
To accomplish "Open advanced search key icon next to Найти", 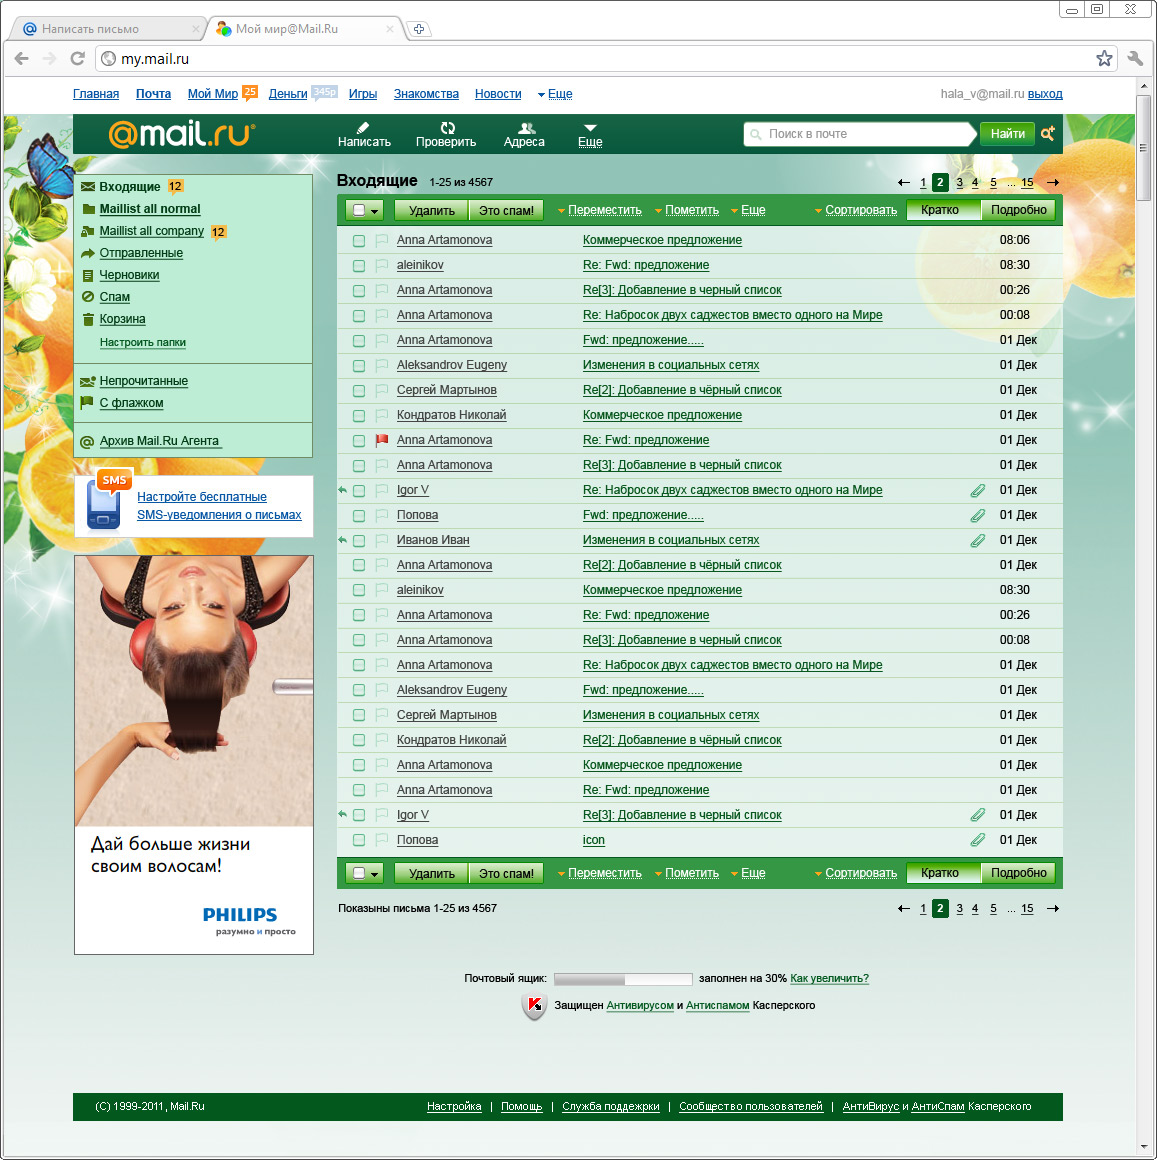I will 1048,133.
